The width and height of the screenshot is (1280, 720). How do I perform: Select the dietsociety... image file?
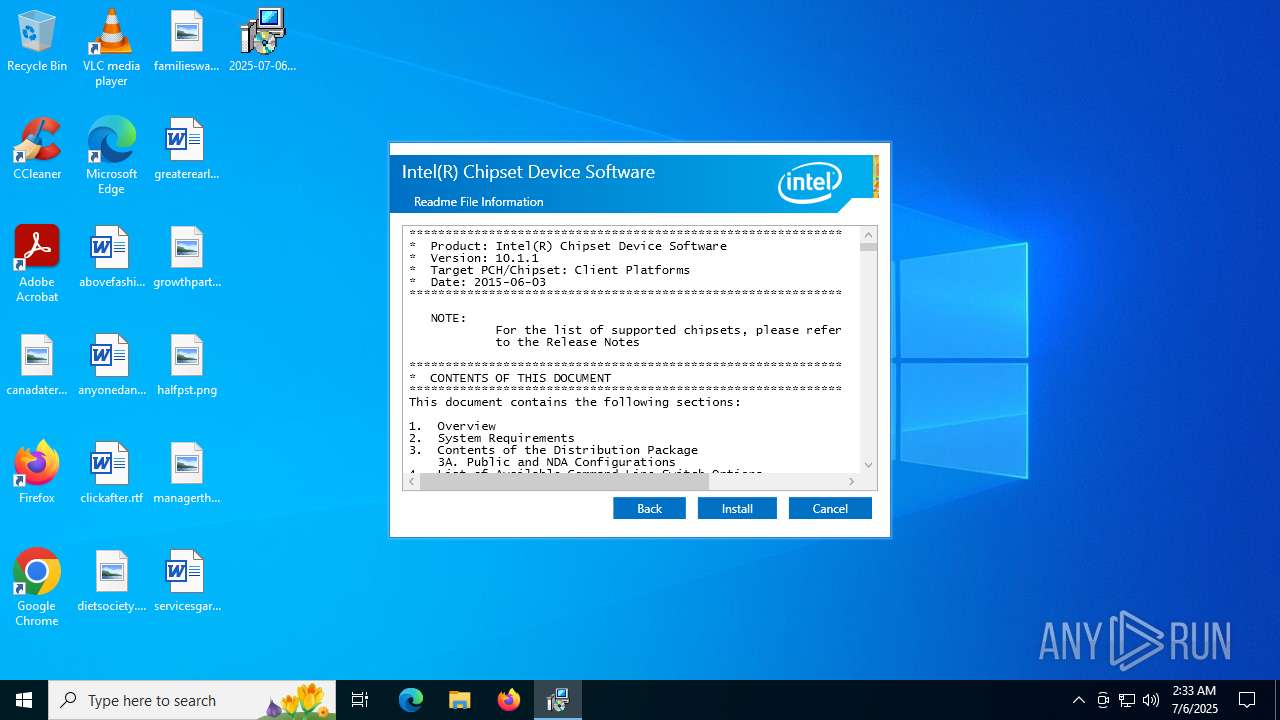111,582
